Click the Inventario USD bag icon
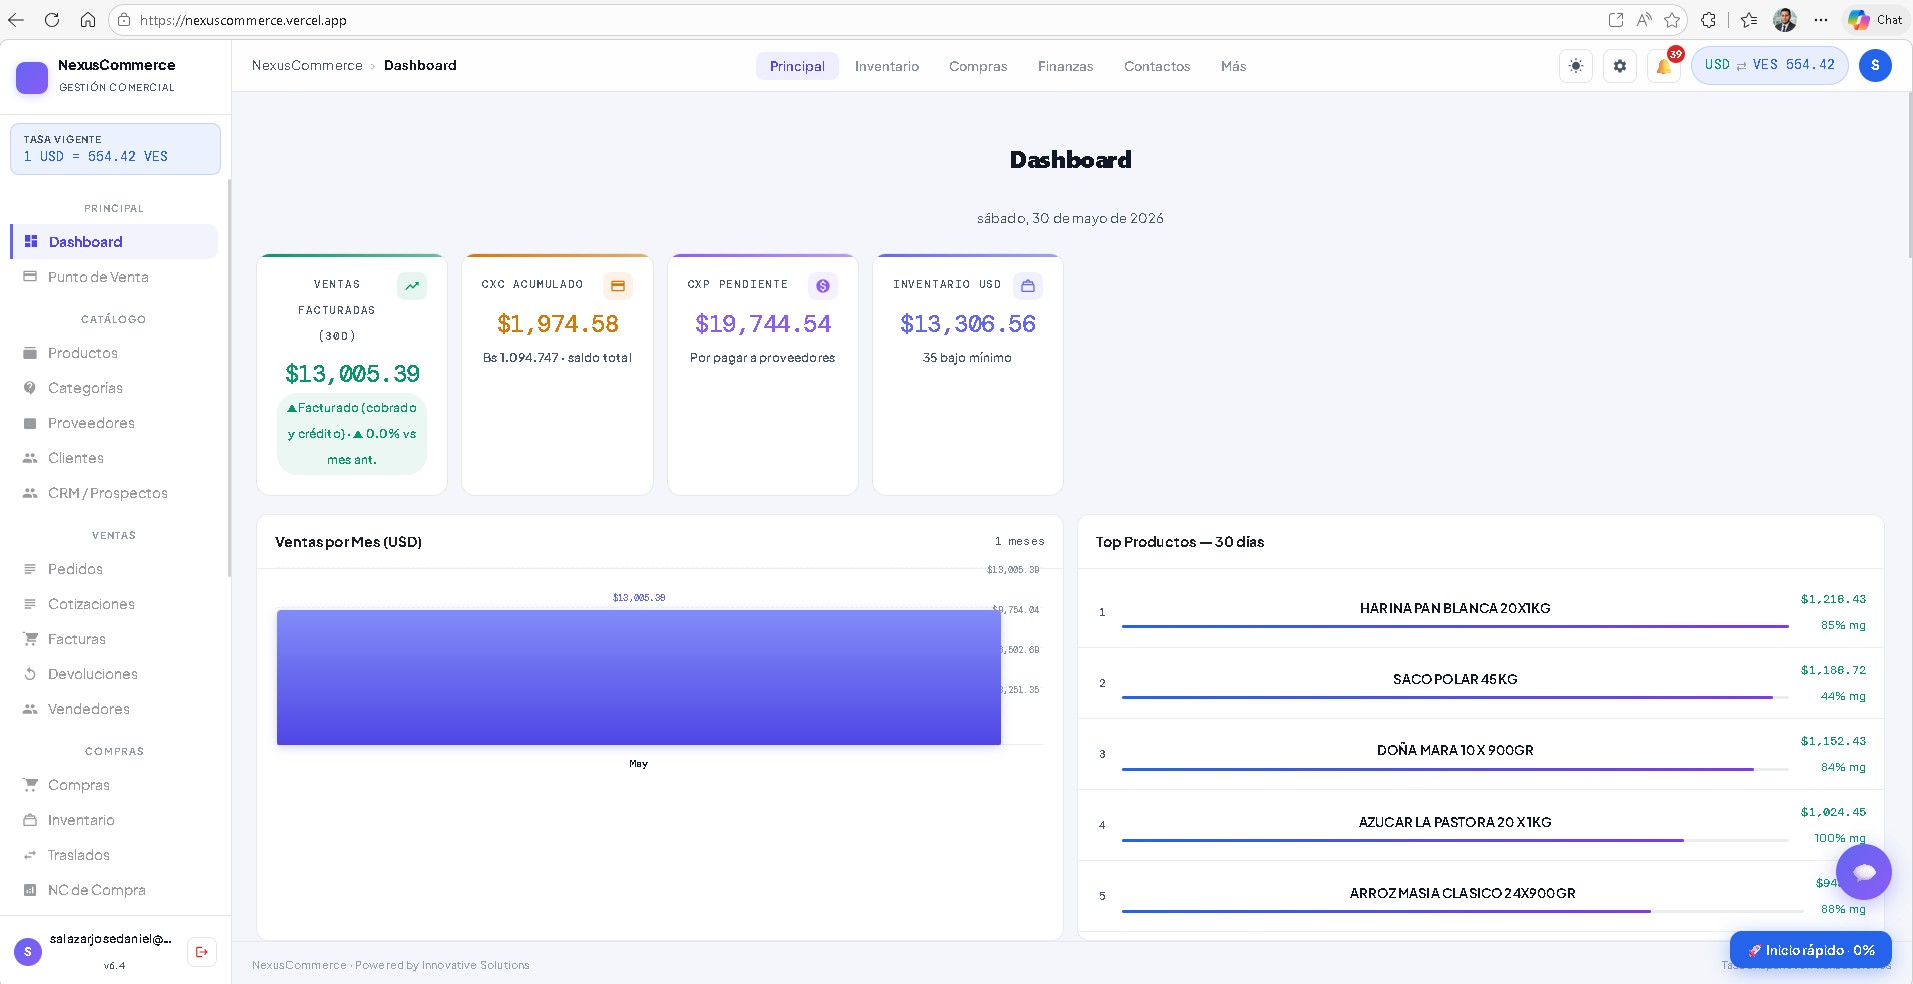 point(1028,286)
